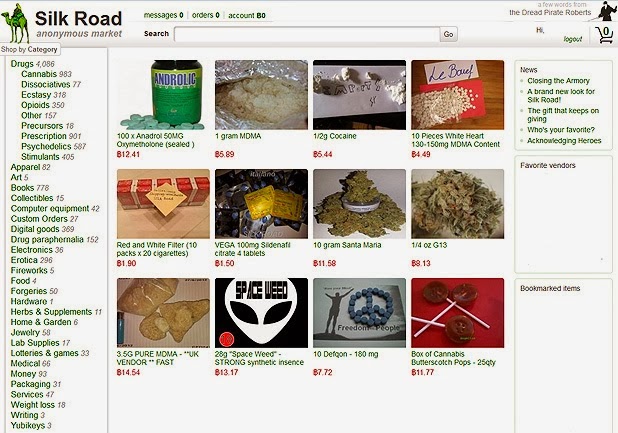Viewport: 618px width, 433px height.
Task: Open the red cigarette packs thumbnail
Action: click(163, 204)
